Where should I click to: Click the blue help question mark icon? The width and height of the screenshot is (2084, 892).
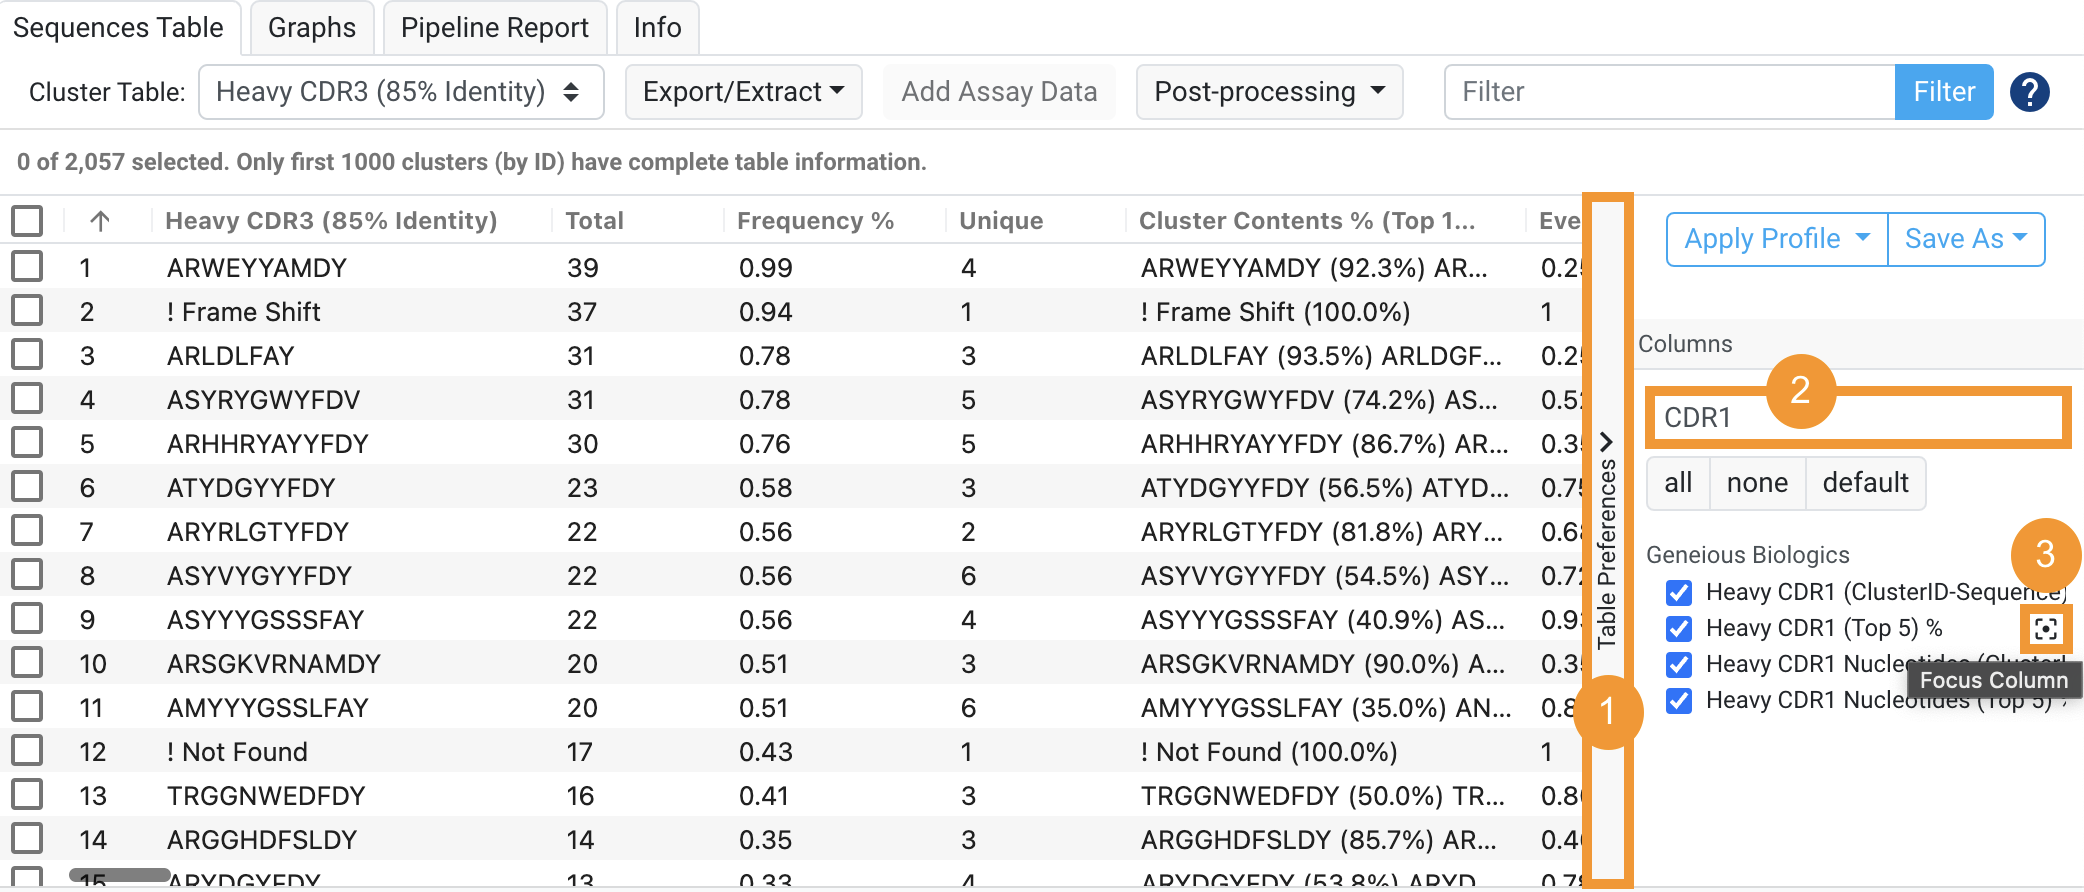click(x=2029, y=92)
